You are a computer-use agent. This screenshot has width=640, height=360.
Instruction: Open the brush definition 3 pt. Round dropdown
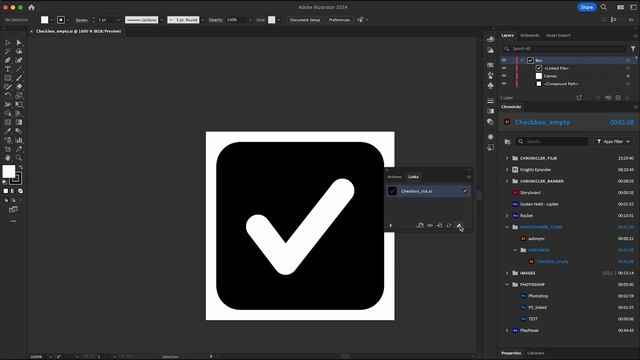(x=202, y=20)
